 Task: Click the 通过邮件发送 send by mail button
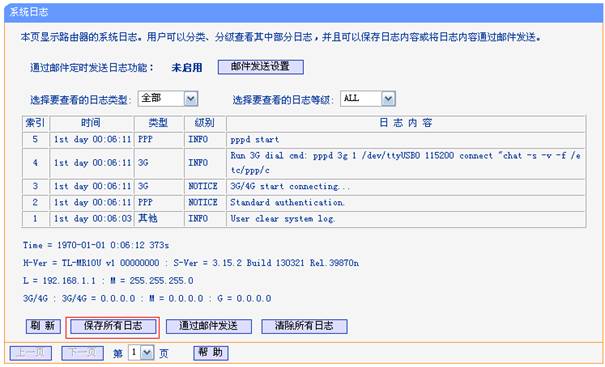208,326
